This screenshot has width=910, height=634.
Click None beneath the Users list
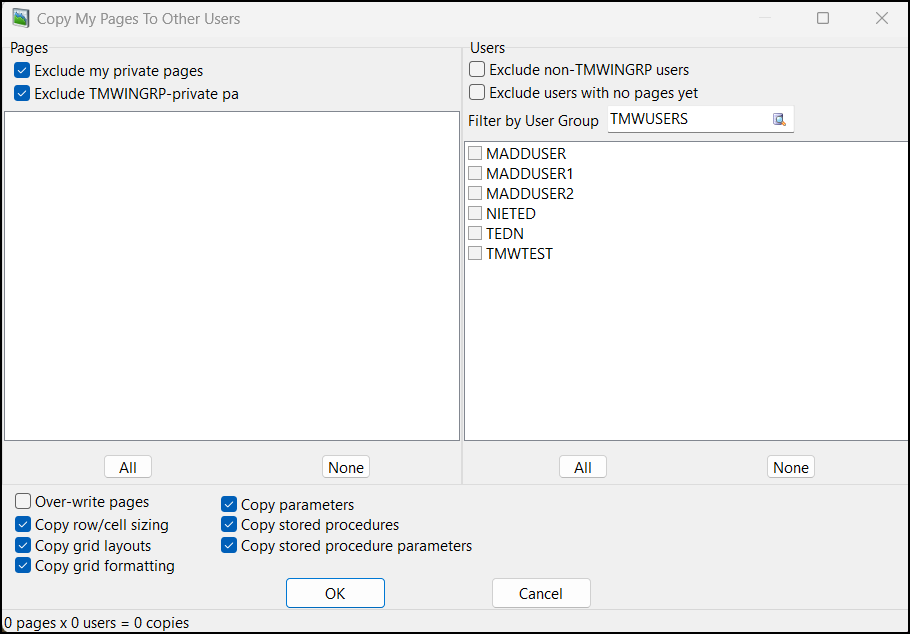click(x=790, y=466)
